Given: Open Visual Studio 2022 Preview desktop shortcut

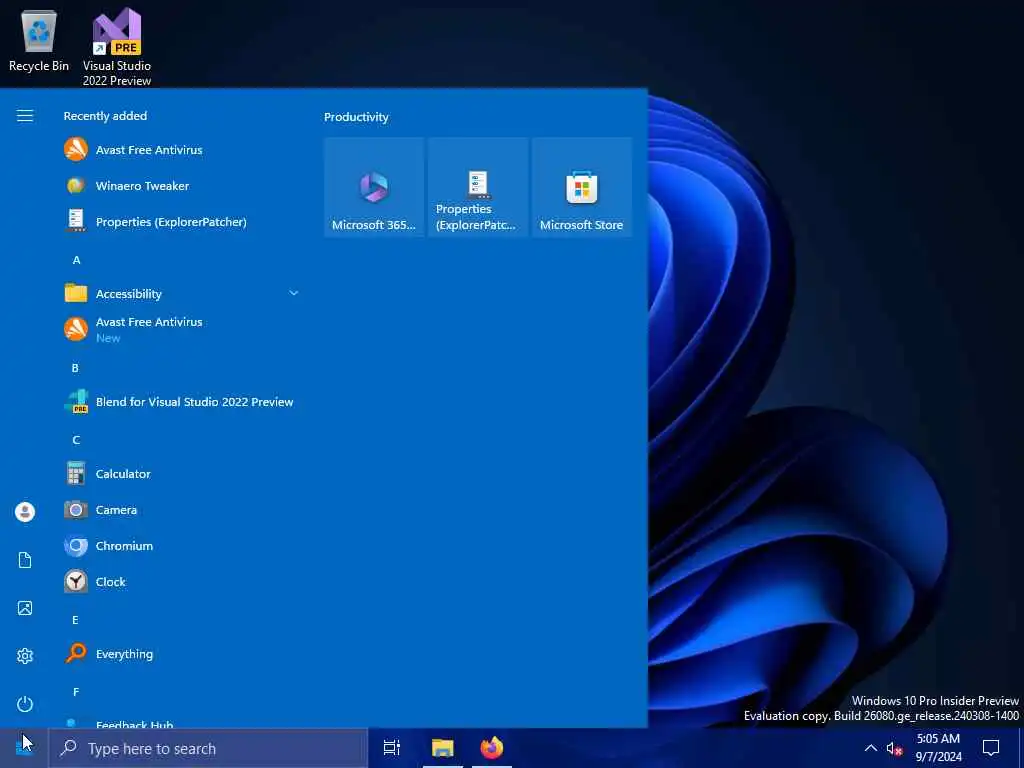Looking at the screenshot, I should tap(117, 46).
